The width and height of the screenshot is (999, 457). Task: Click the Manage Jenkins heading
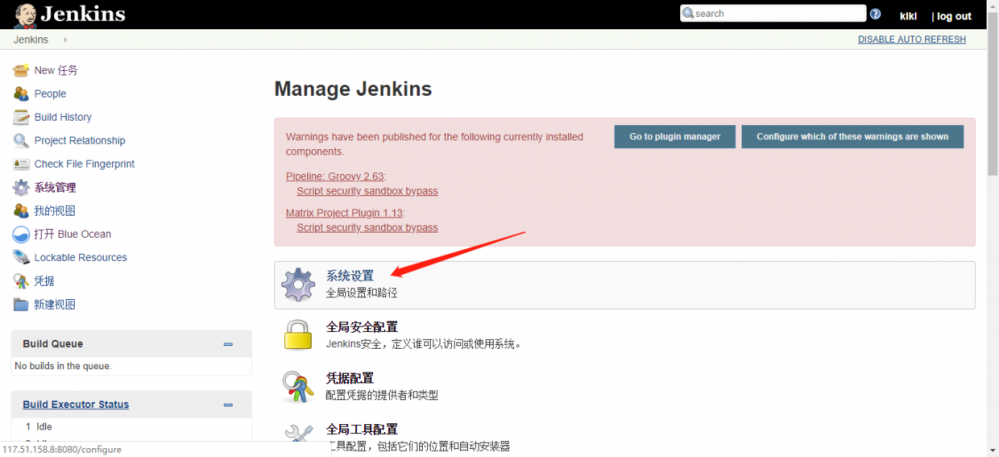coord(353,89)
